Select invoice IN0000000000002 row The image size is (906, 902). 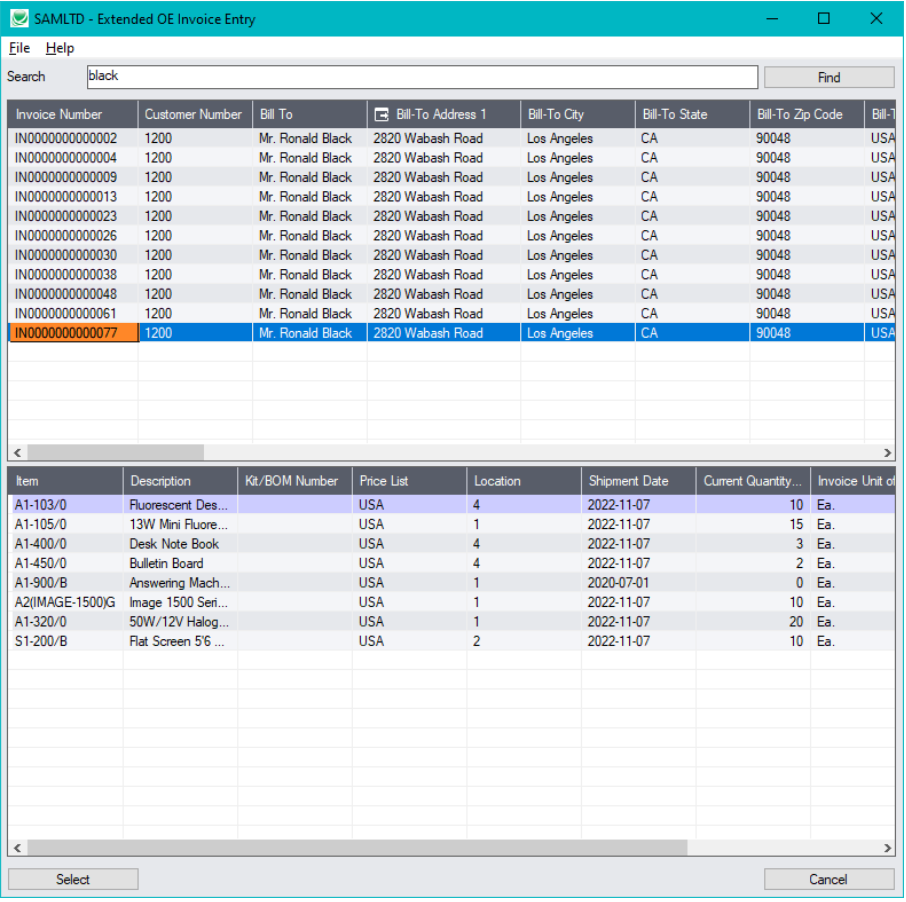pos(451,138)
